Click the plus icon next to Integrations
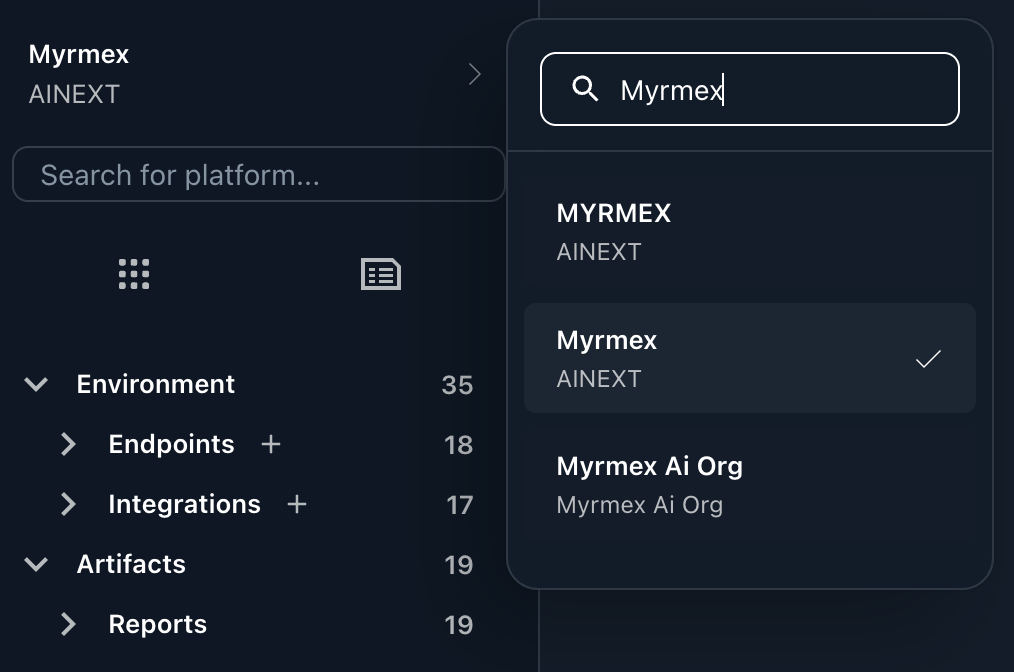1014x672 pixels. (297, 504)
